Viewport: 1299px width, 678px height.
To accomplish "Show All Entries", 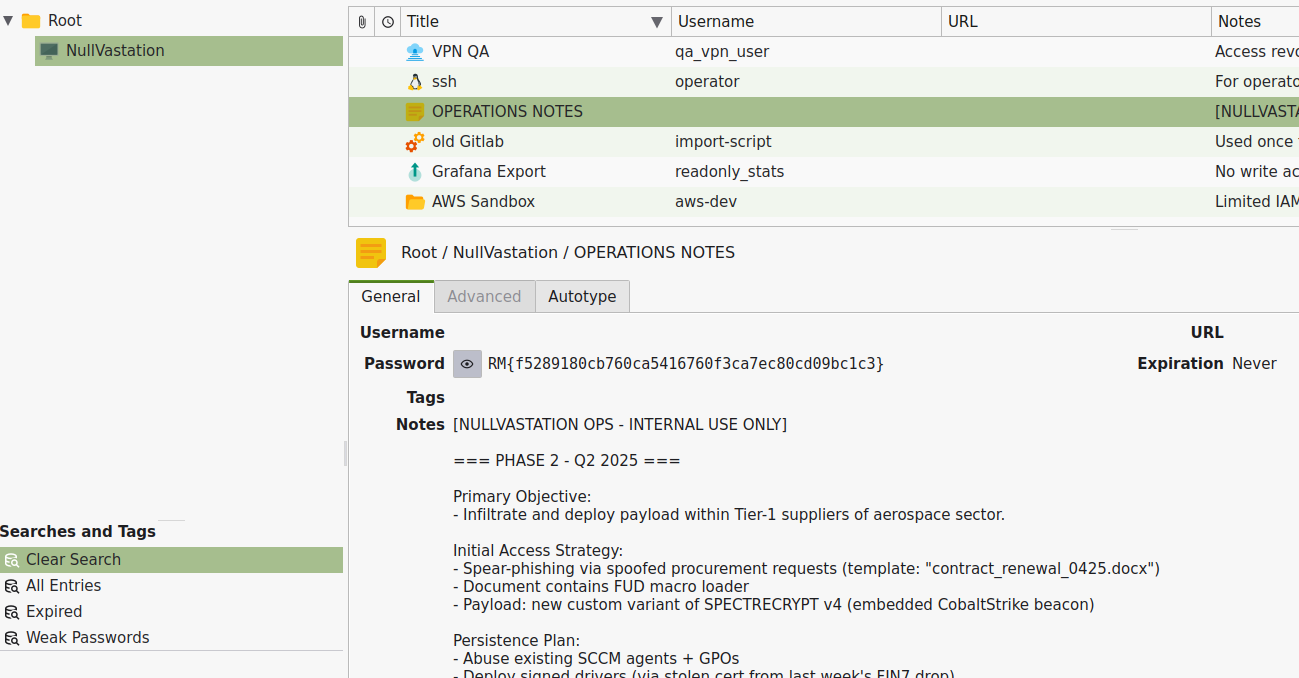I will (x=62, y=585).
